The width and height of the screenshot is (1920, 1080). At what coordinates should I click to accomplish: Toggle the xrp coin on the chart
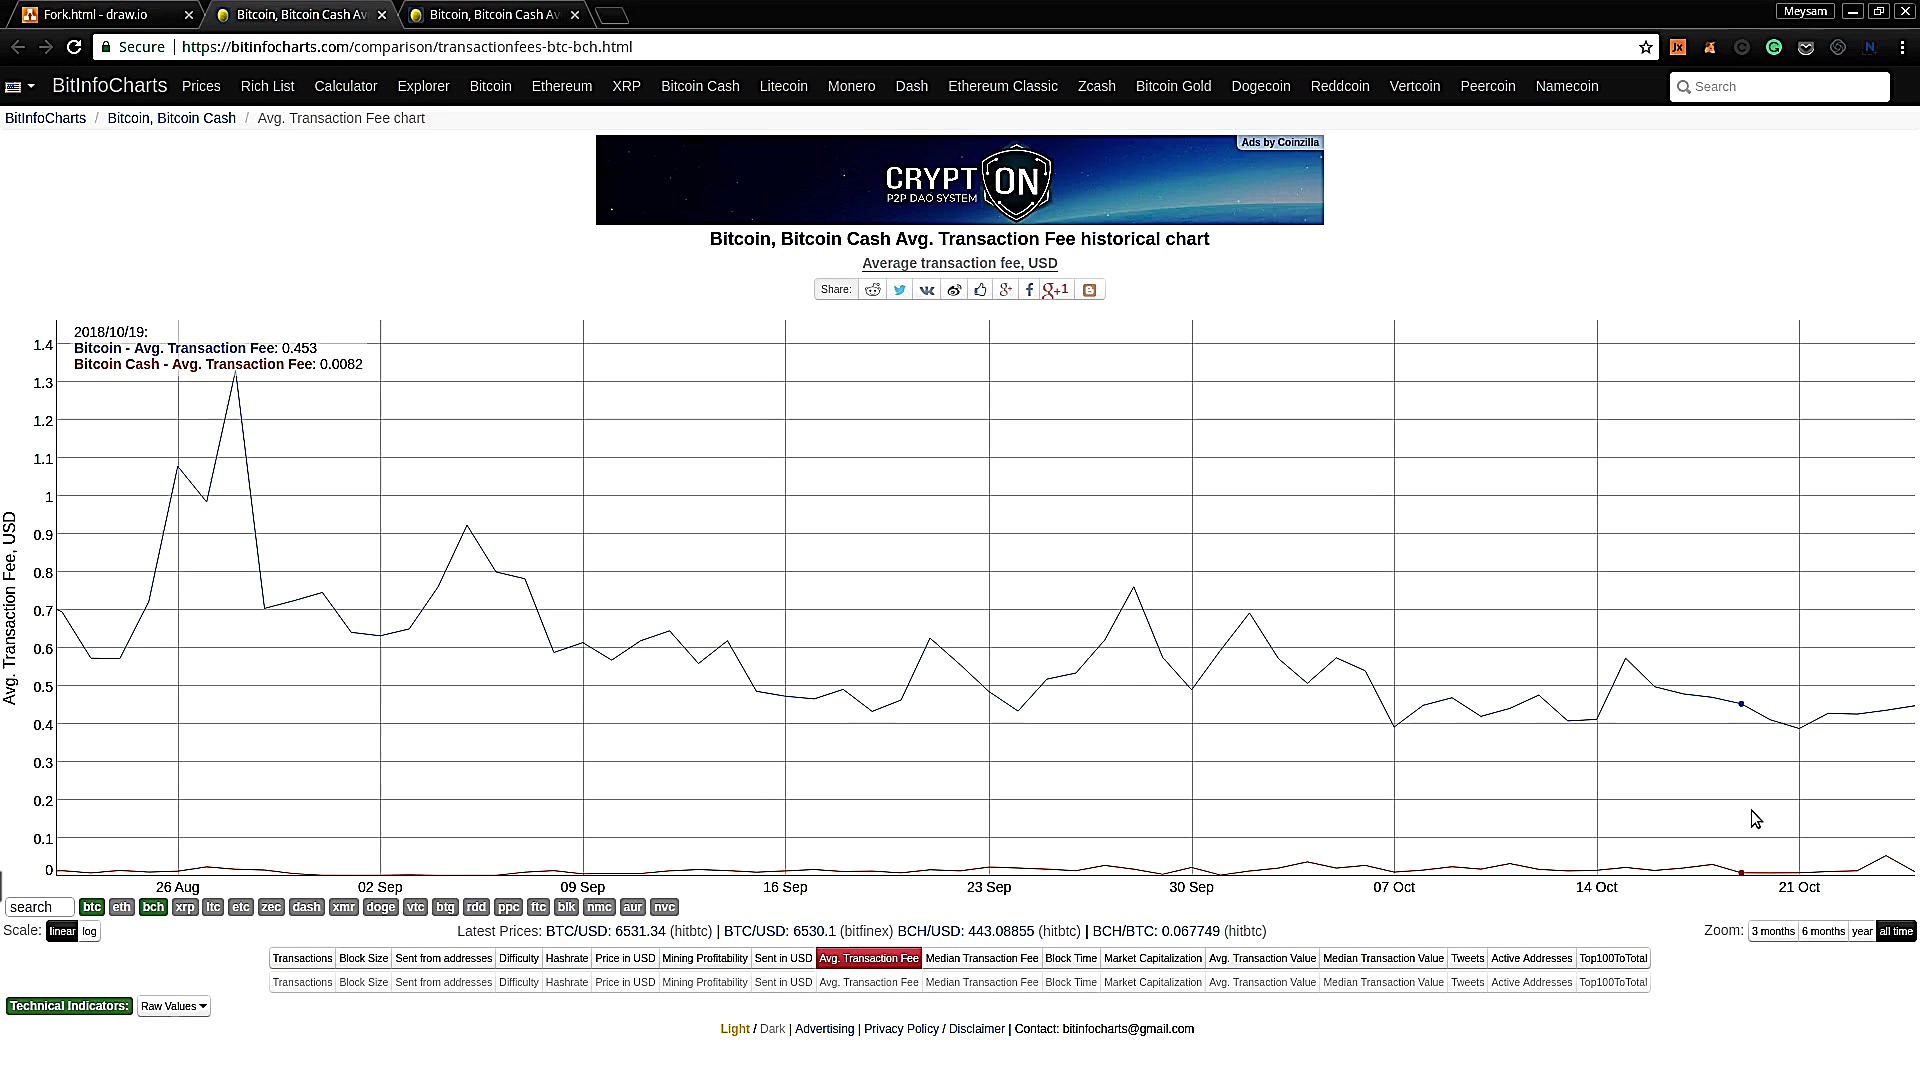pyautogui.click(x=185, y=908)
